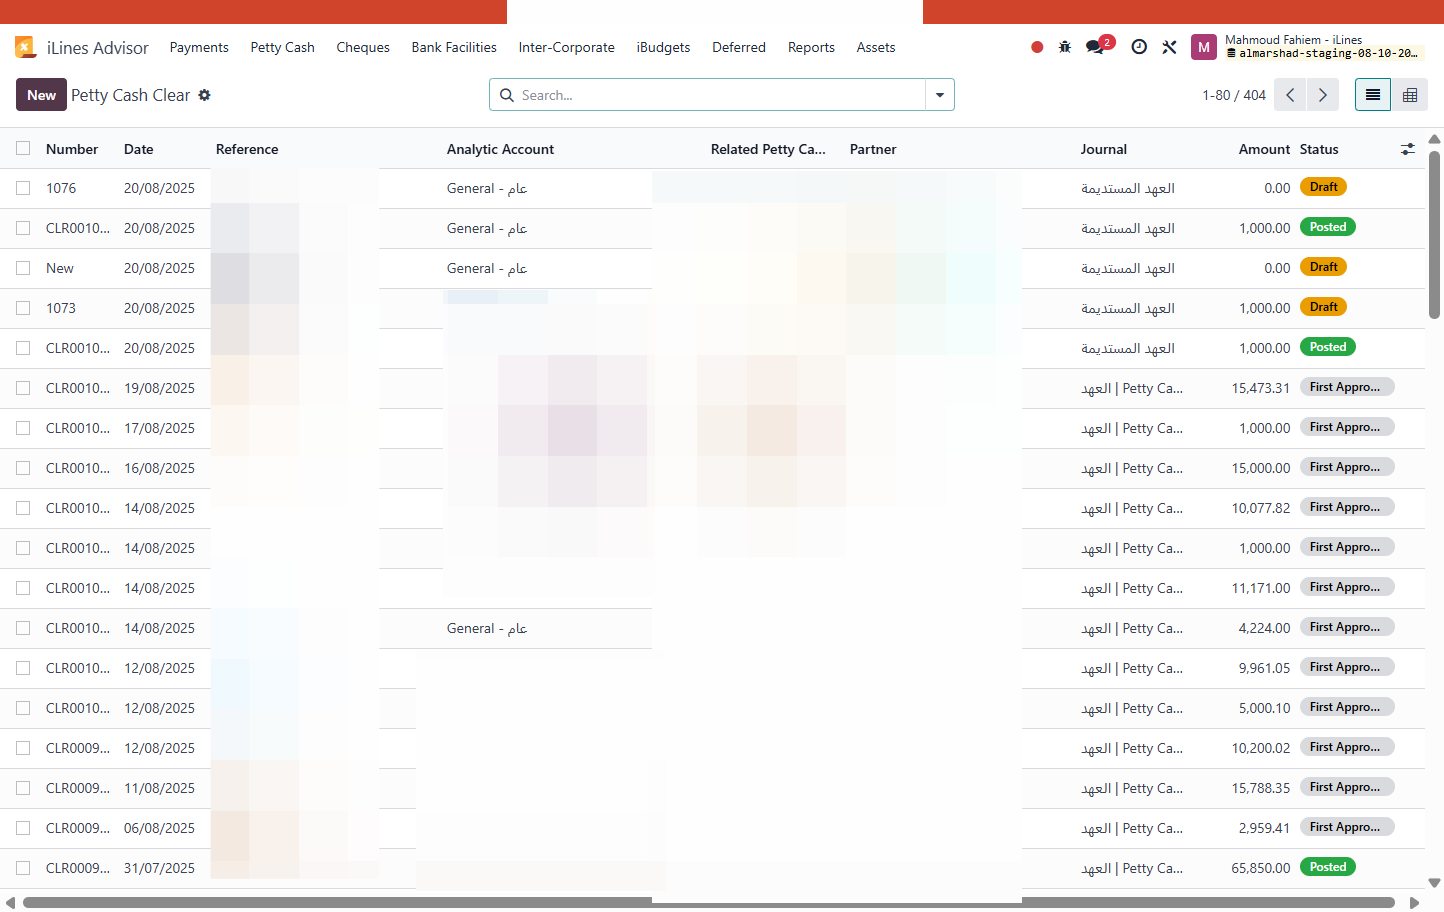
Task: Open the iBudgets menu
Action: 664,47
